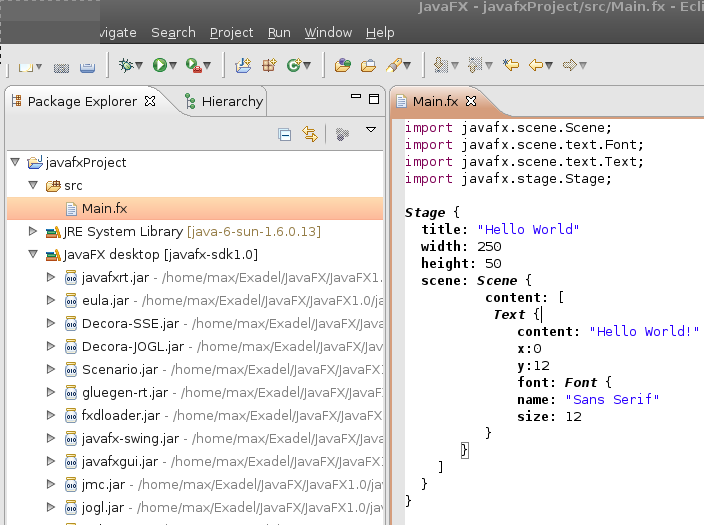Screen dimensions: 704x525
Task: Click the Back navigation arrow
Action: tap(538, 66)
